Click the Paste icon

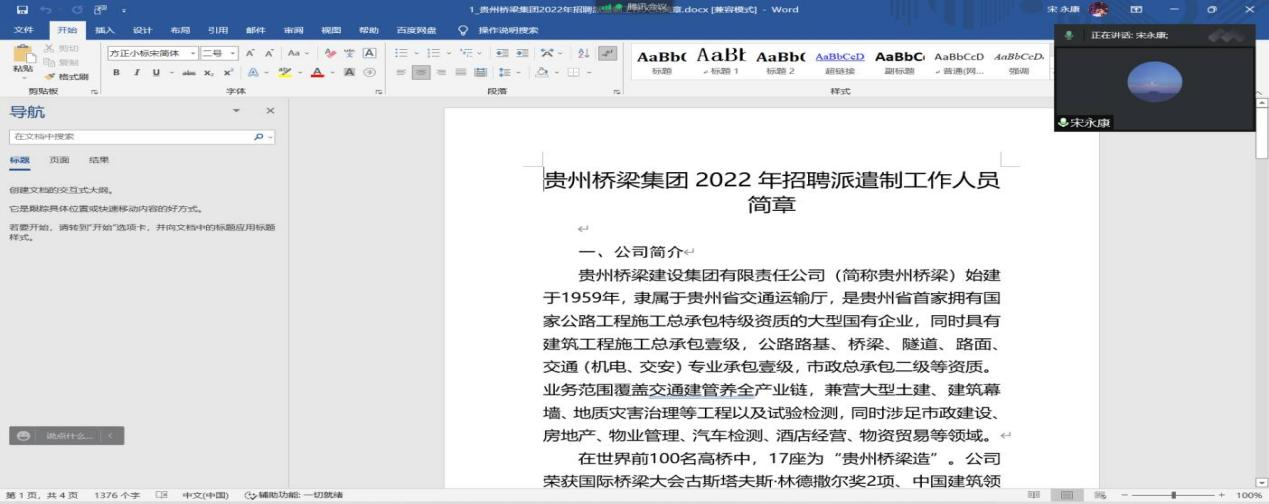click(x=23, y=58)
